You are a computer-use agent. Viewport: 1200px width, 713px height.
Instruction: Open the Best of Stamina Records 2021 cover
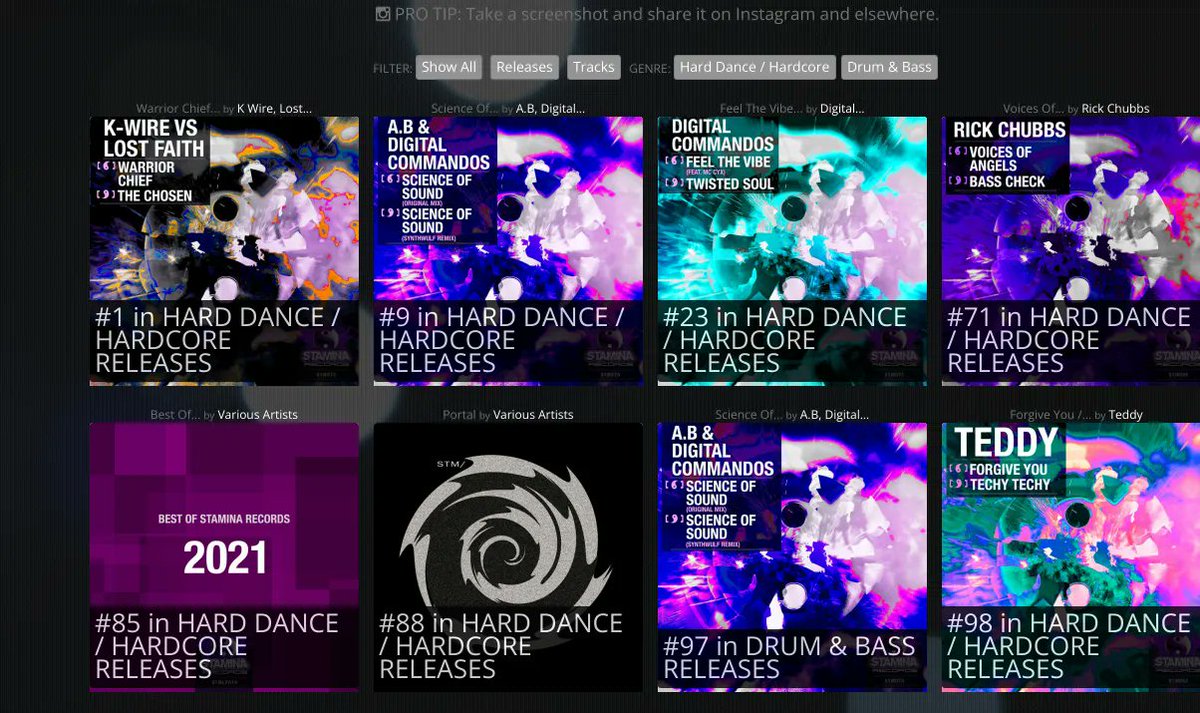224,557
